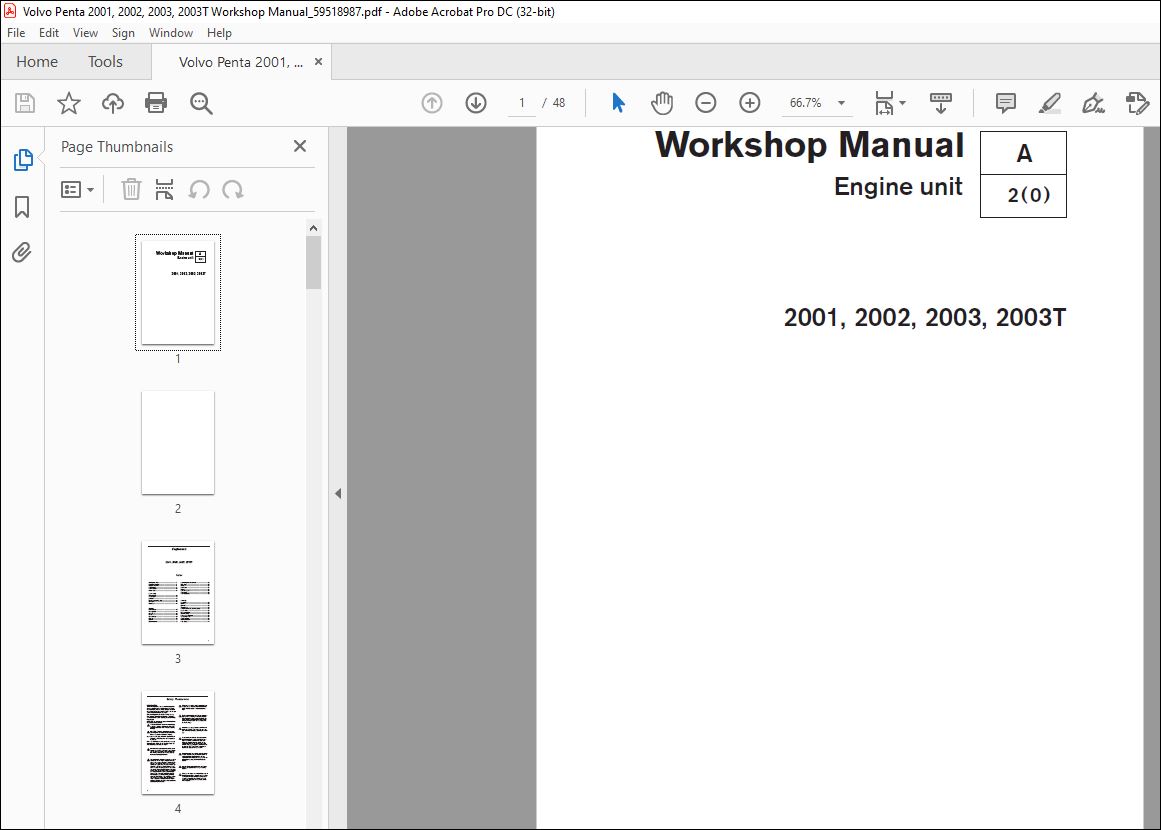The height and width of the screenshot is (830, 1161).
Task: Select the Highlight text pen tool
Action: pyautogui.click(x=1050, y=103)
